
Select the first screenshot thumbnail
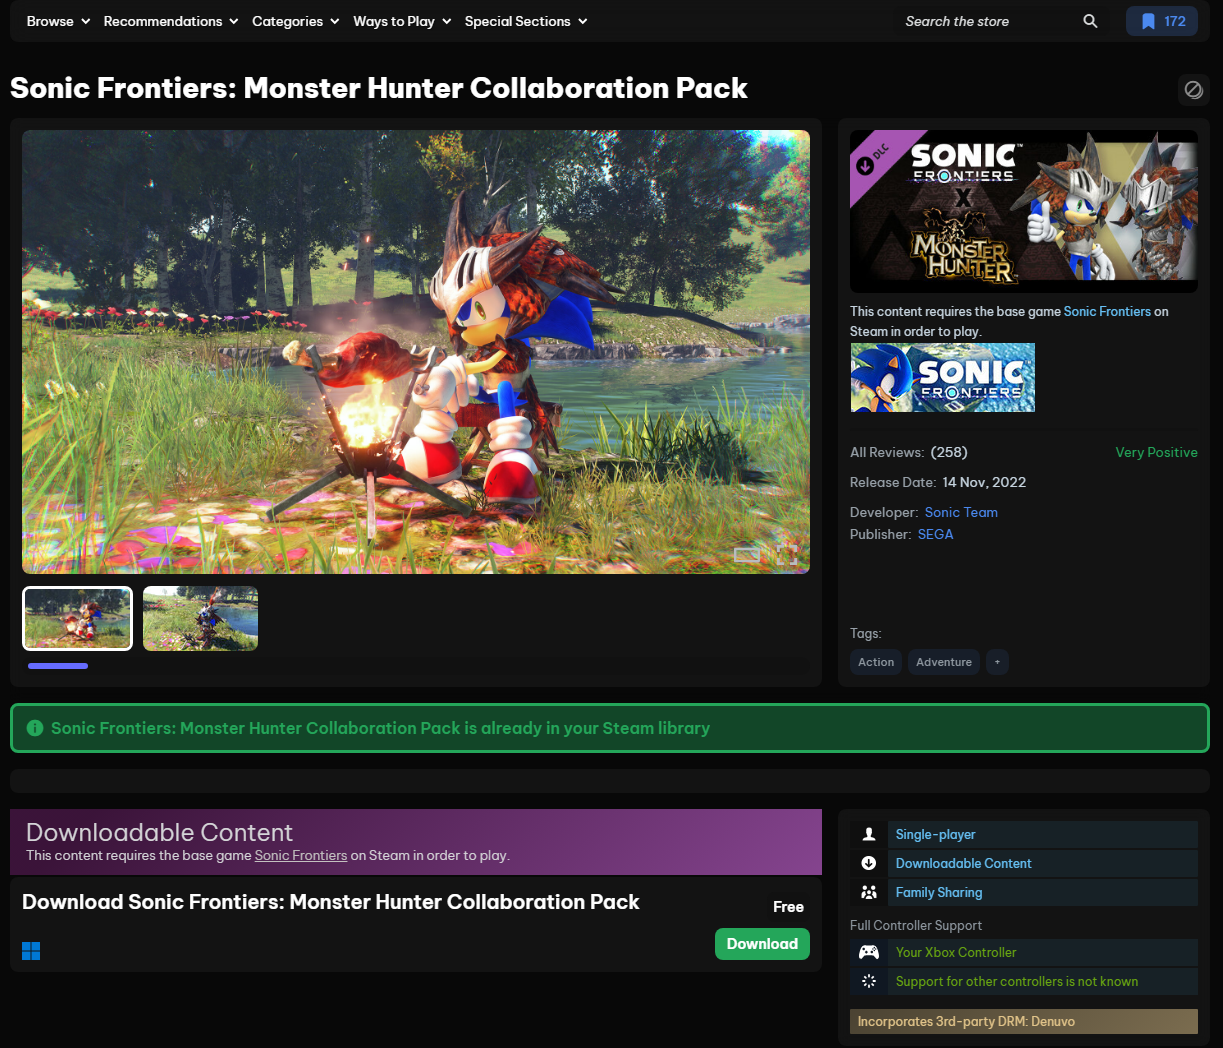[77, 618]
